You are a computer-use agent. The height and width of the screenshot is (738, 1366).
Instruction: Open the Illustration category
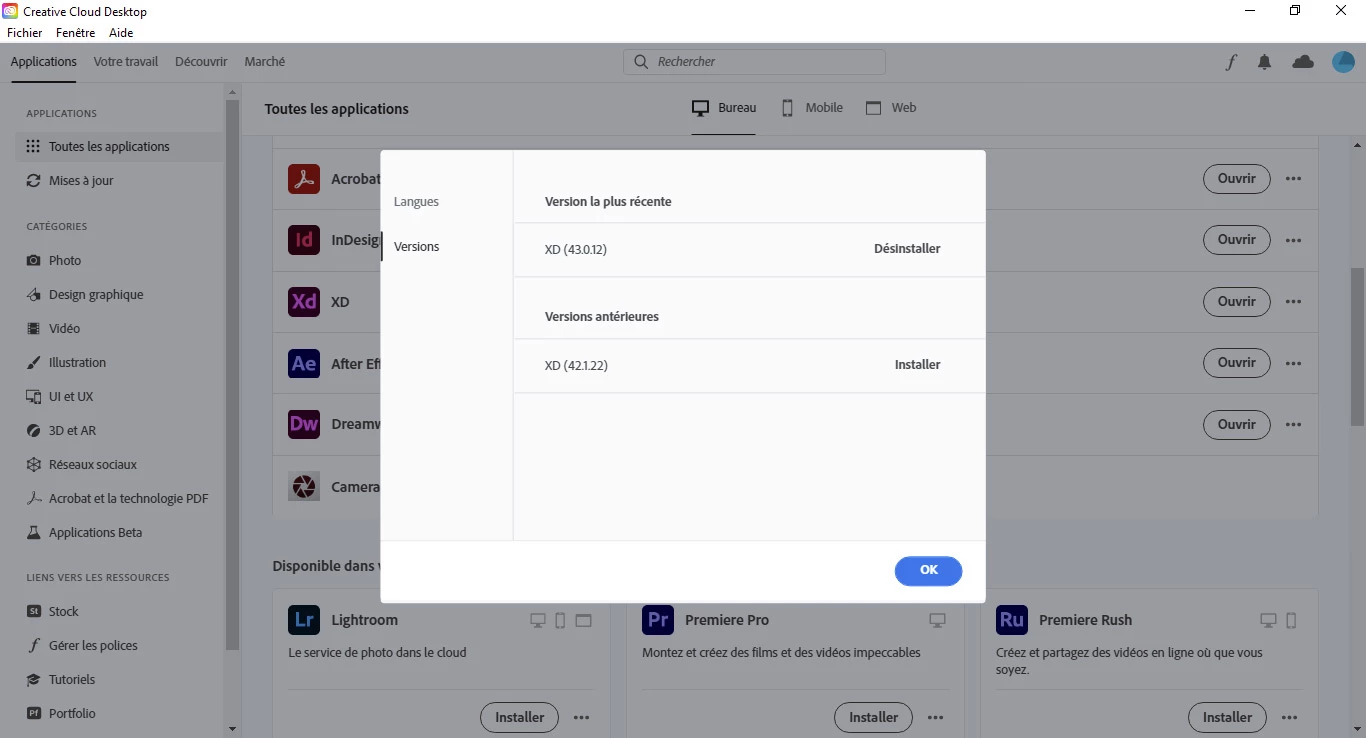click(65, 362)
